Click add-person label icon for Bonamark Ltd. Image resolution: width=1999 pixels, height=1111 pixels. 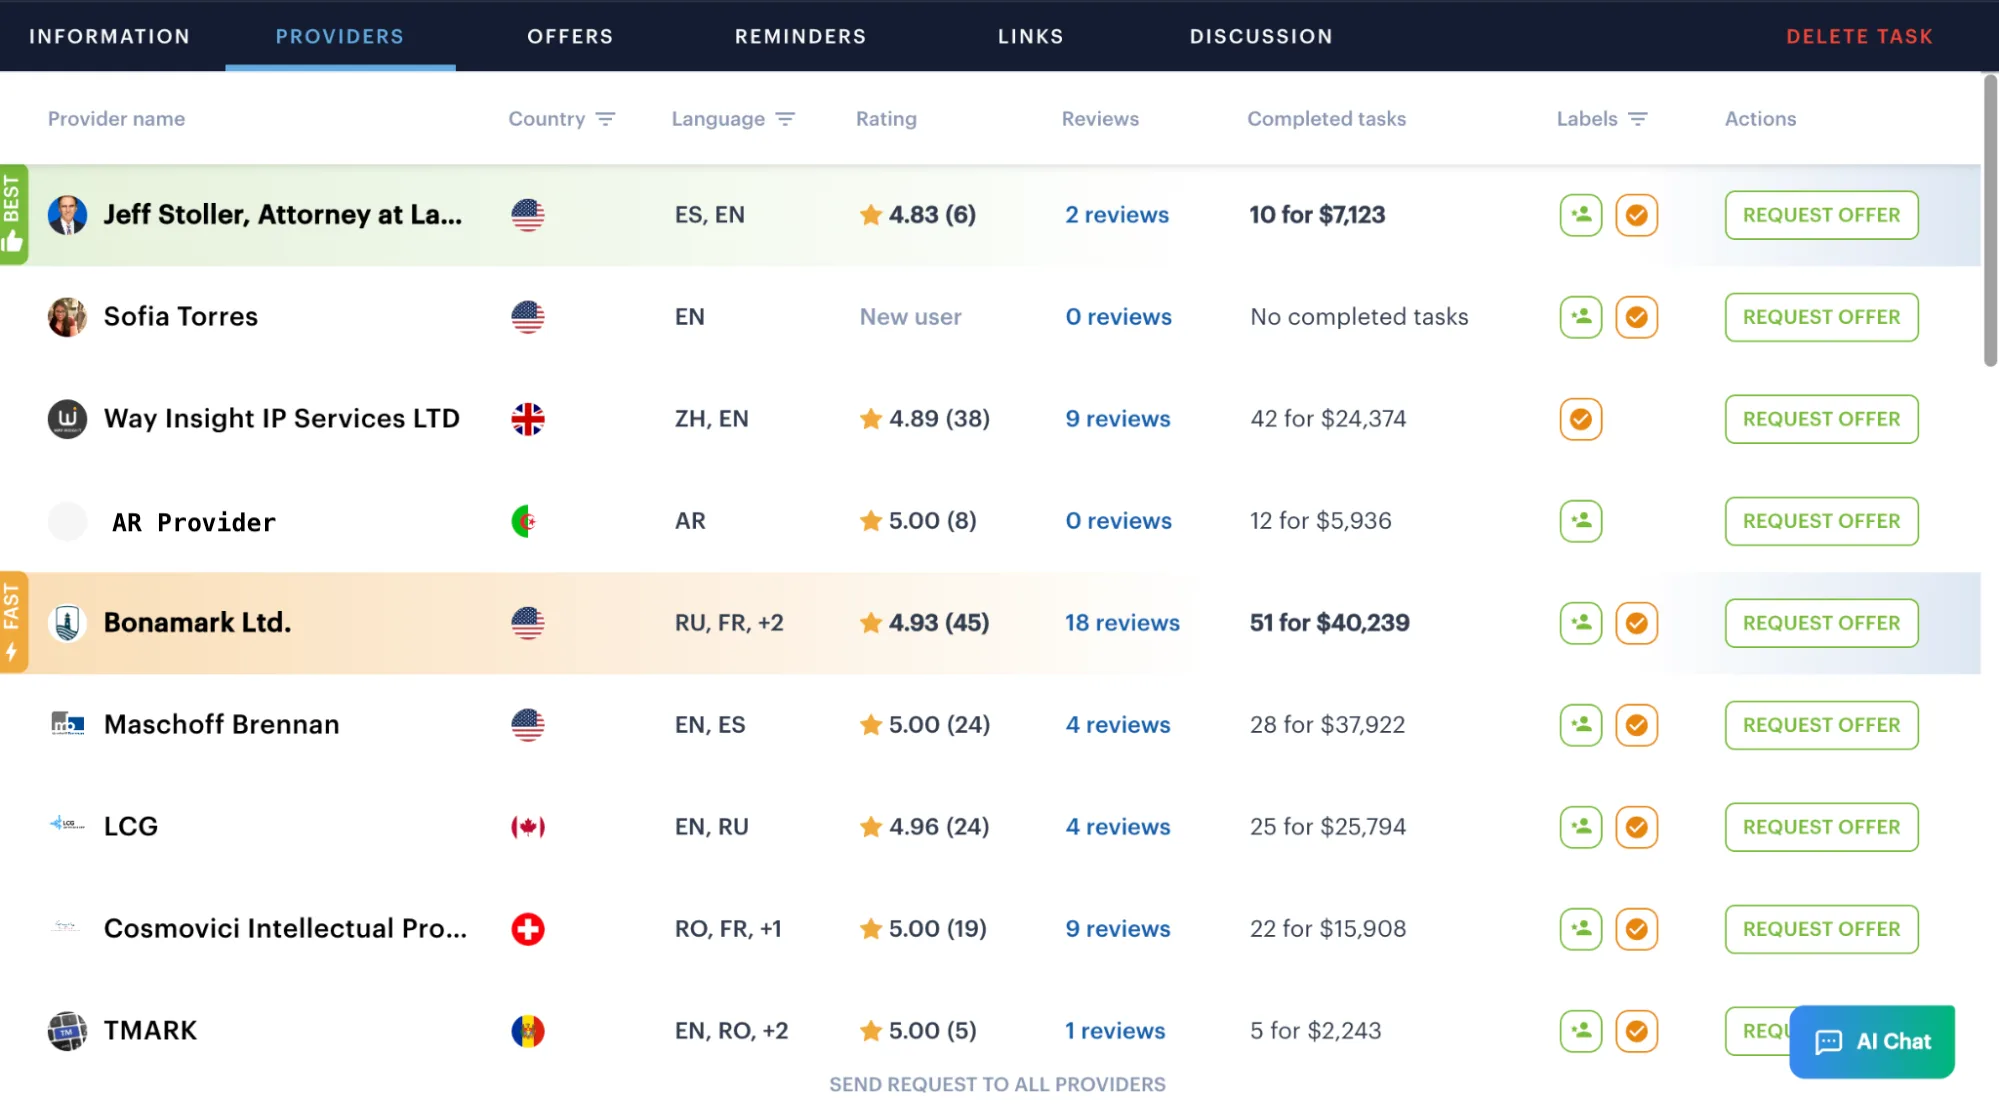1580,623
